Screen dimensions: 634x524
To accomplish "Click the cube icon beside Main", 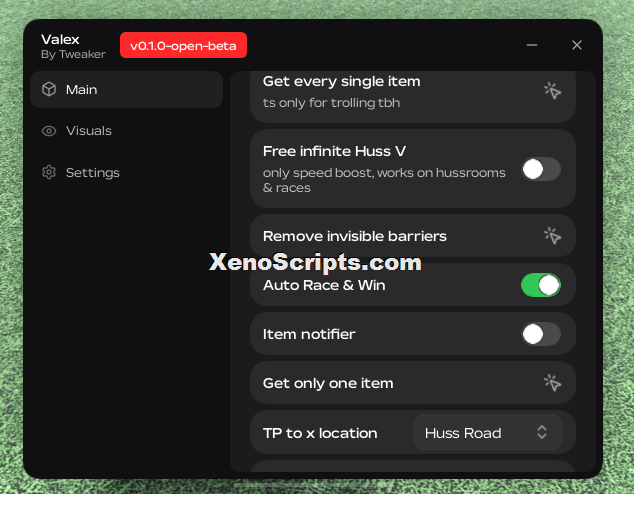I will tap(49, 89).
